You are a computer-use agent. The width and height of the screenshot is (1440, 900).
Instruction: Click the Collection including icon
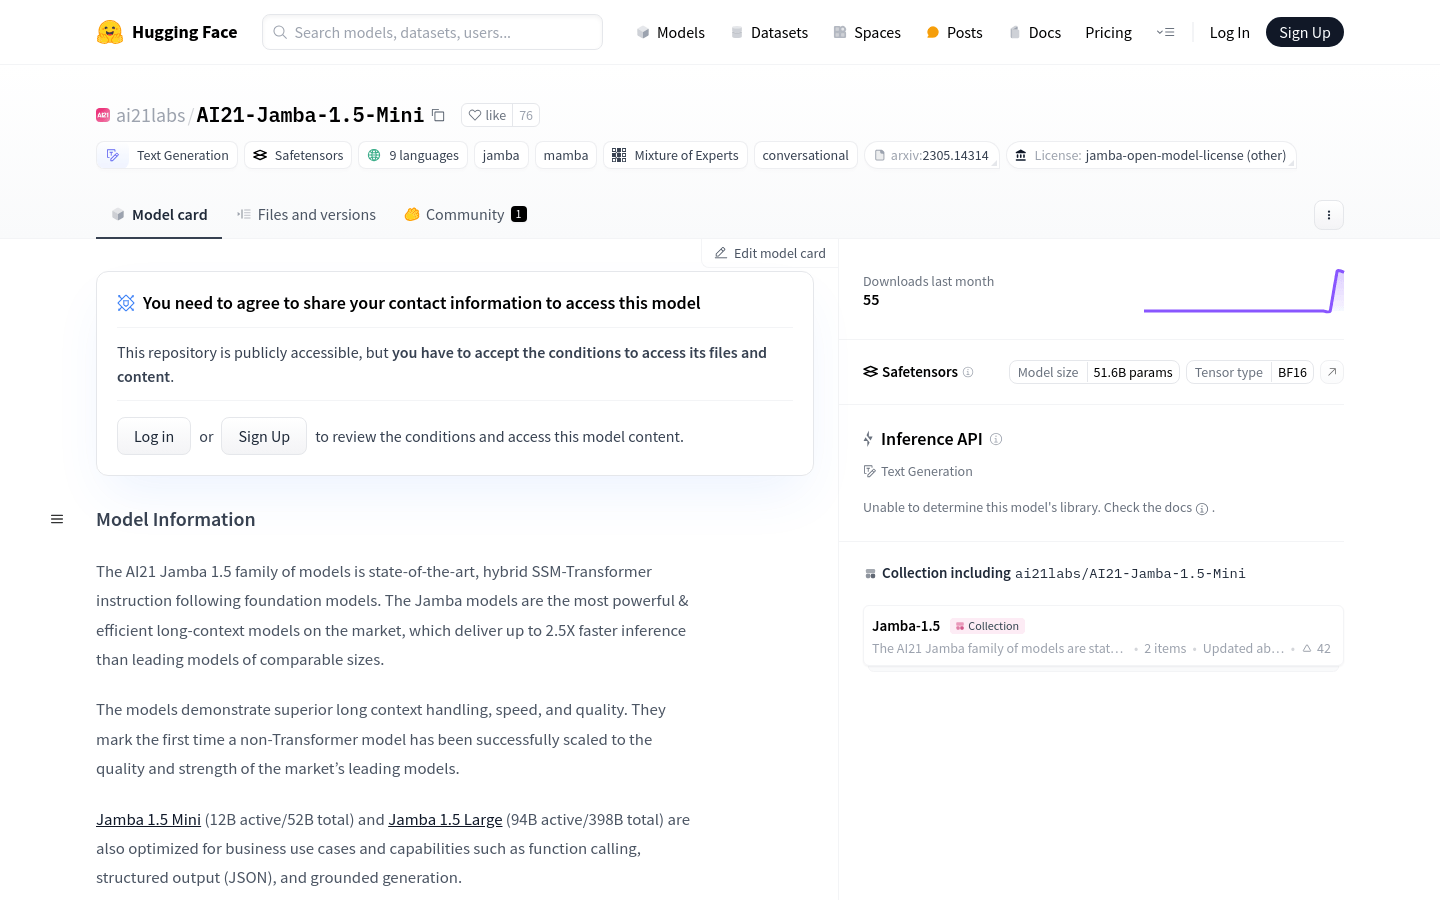(870, 573)
